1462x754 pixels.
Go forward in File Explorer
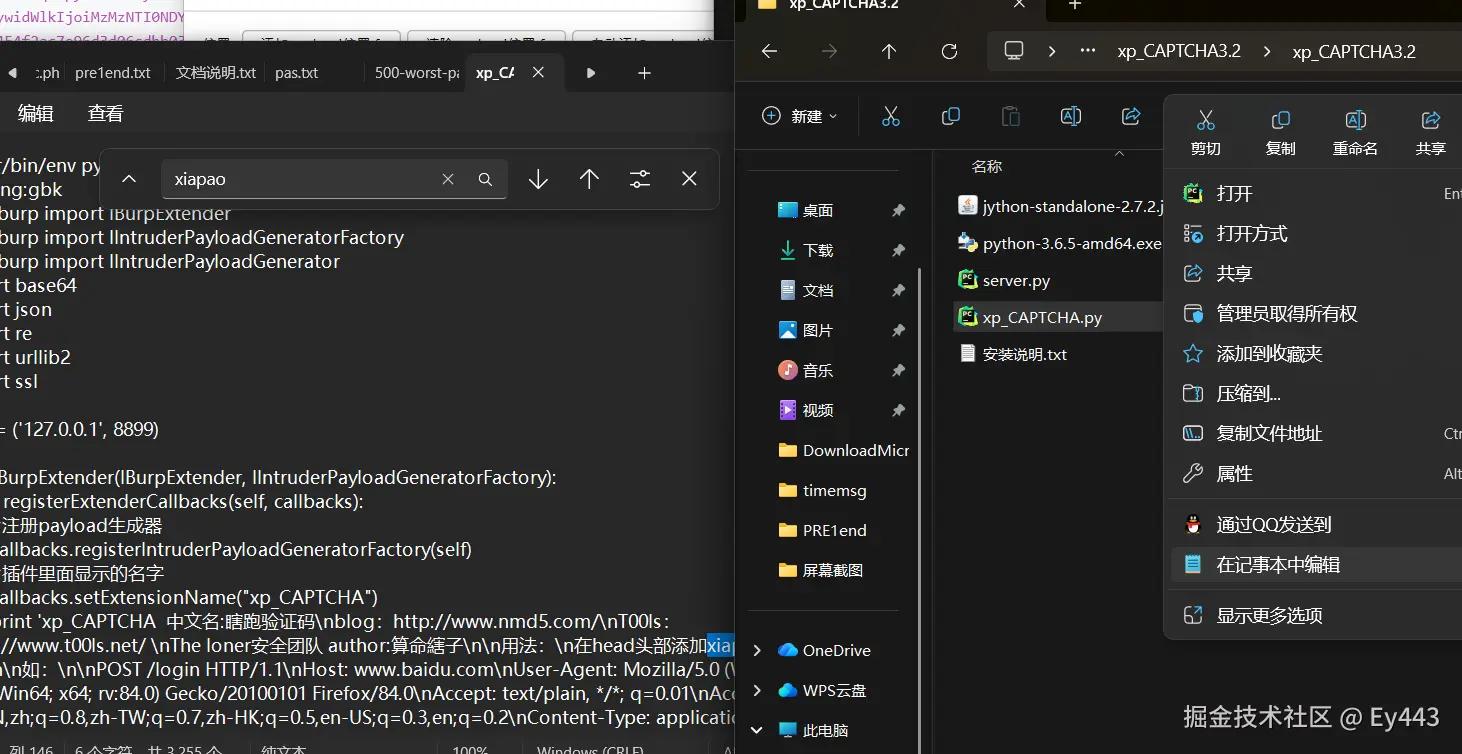pos(829,51)
